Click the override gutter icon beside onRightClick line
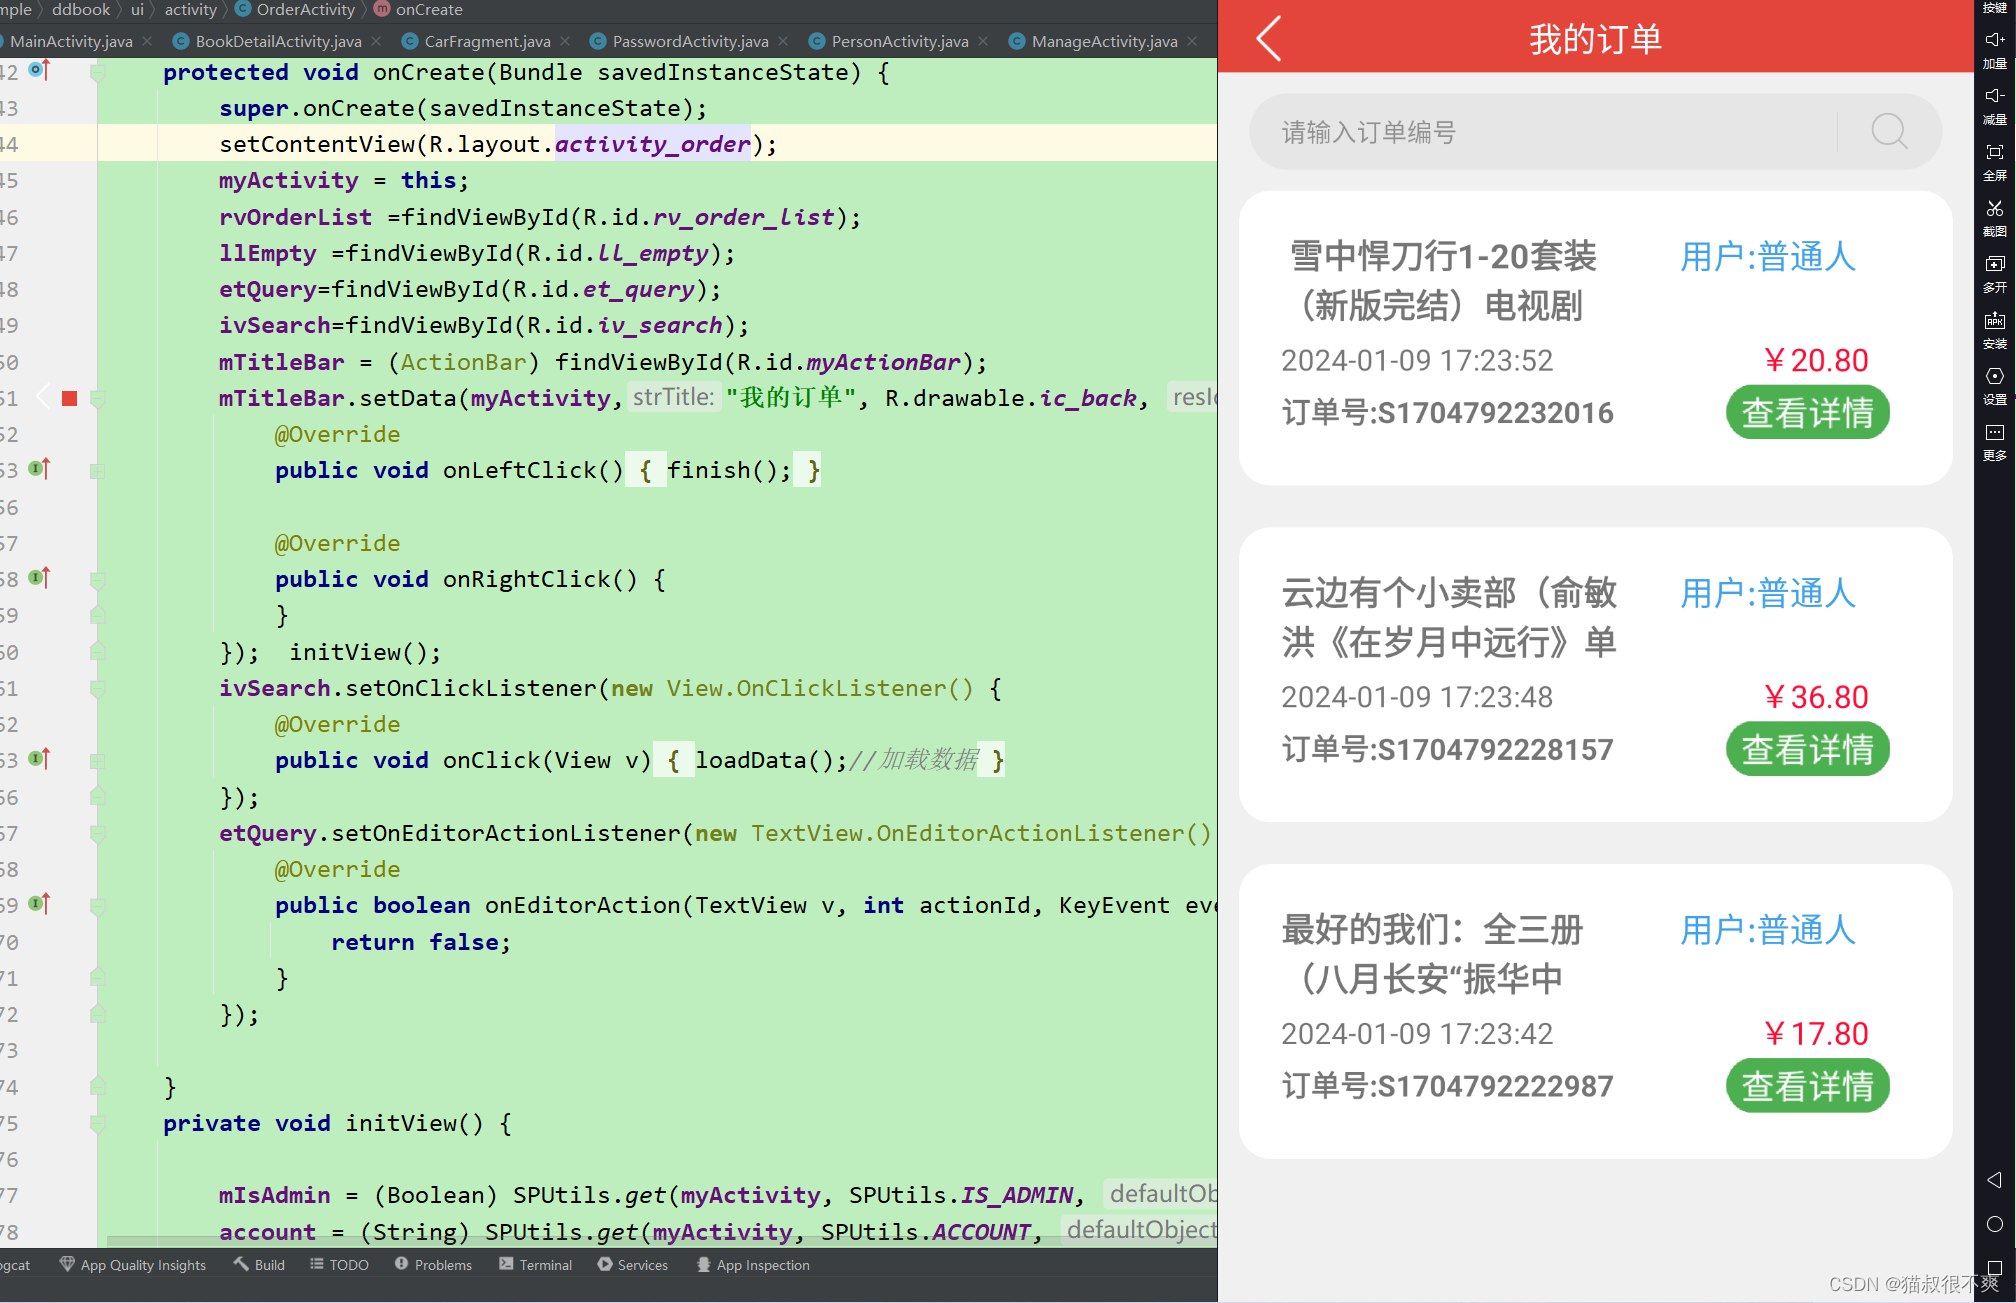 [39, 577]
